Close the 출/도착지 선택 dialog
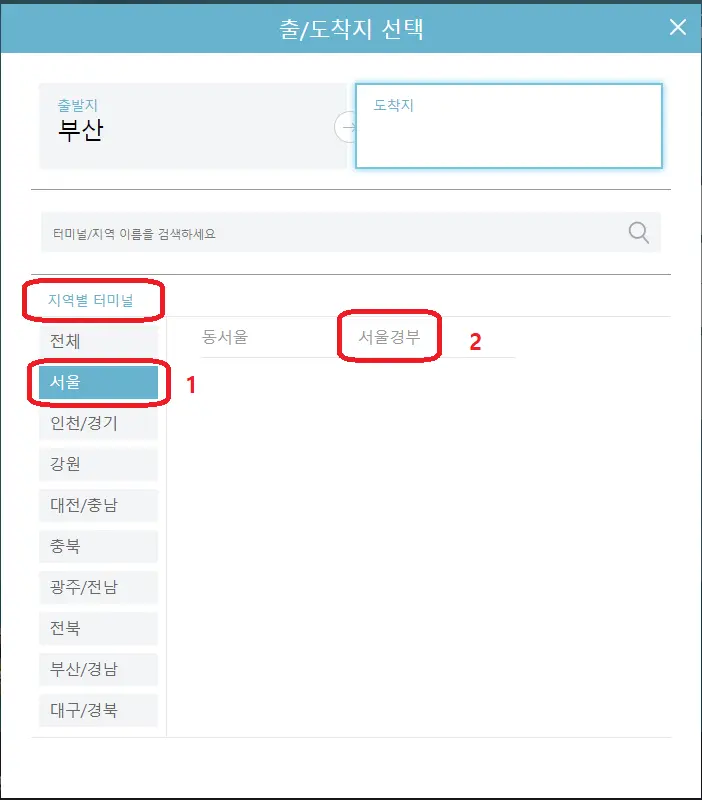702x800 pixels. [x=678, y=27]
